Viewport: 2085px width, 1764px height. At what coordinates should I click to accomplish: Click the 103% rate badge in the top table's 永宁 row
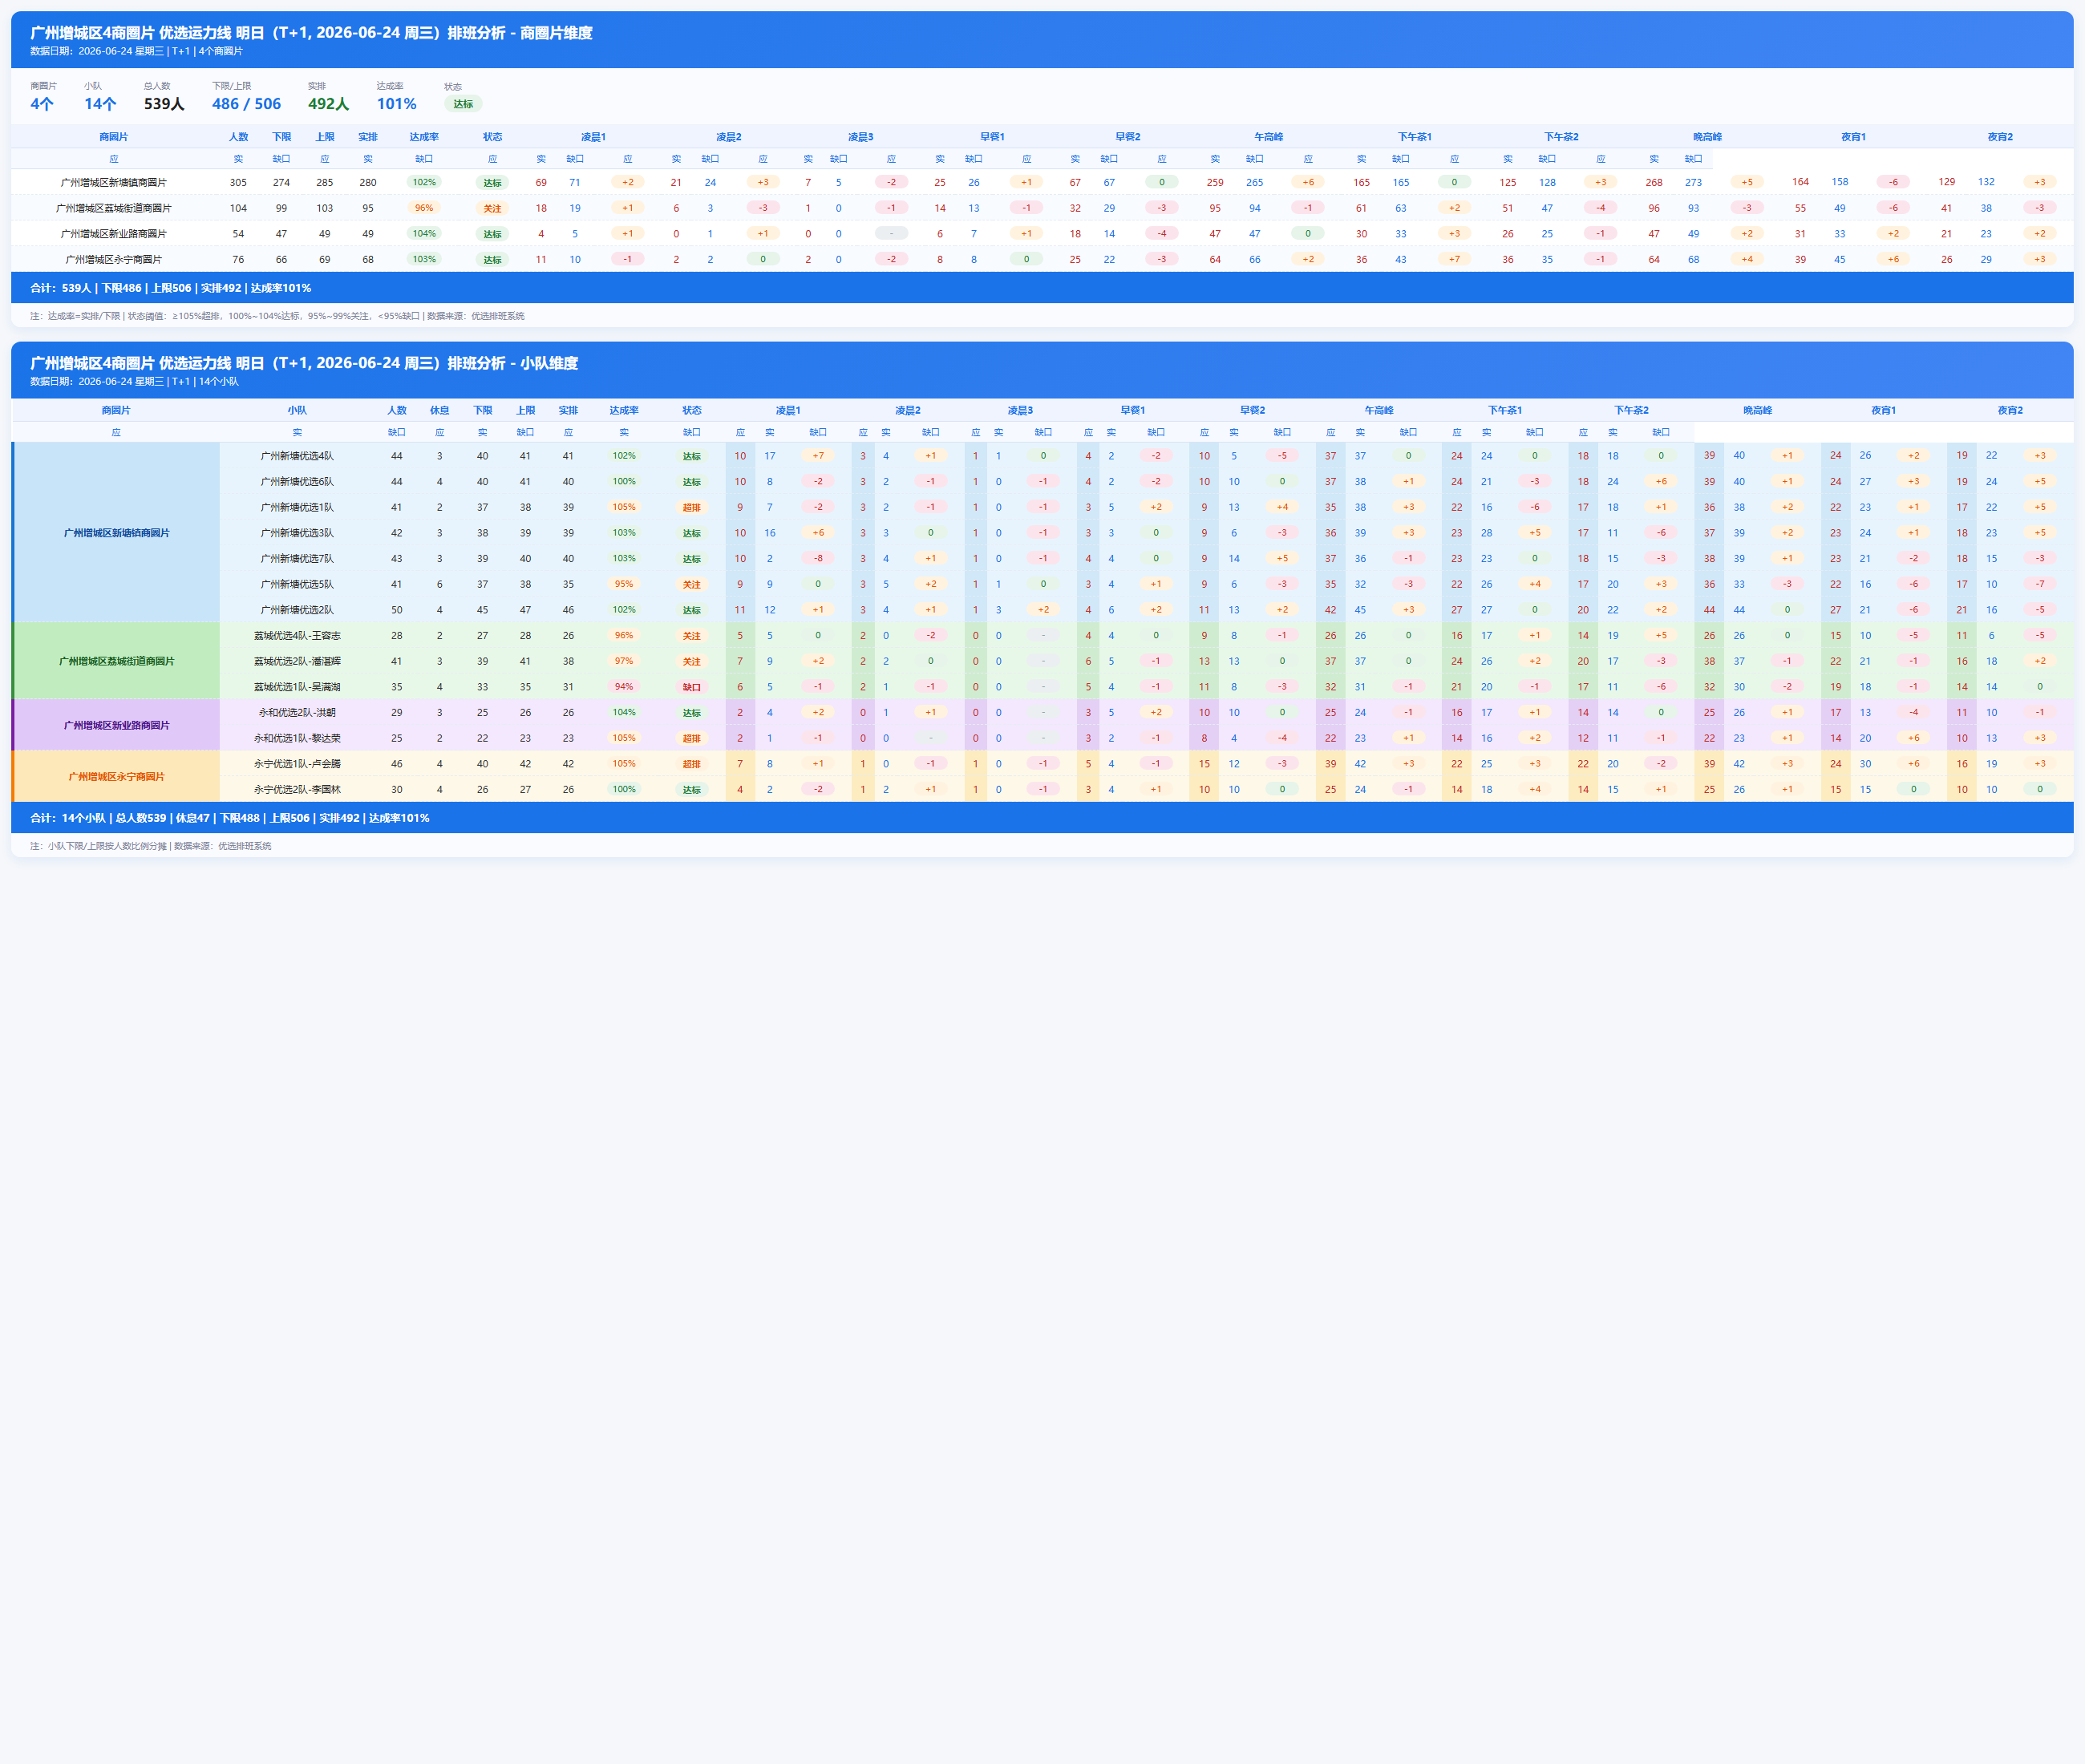(x=424, y=259)
